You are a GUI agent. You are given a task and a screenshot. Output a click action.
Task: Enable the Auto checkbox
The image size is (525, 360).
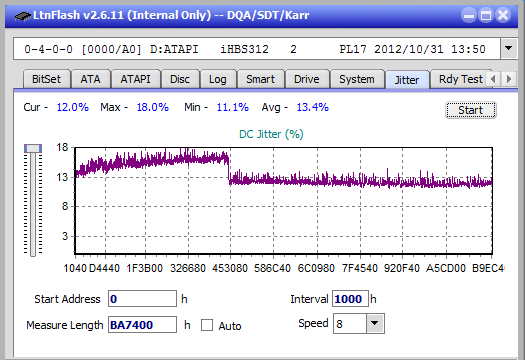tap(207, 325)
